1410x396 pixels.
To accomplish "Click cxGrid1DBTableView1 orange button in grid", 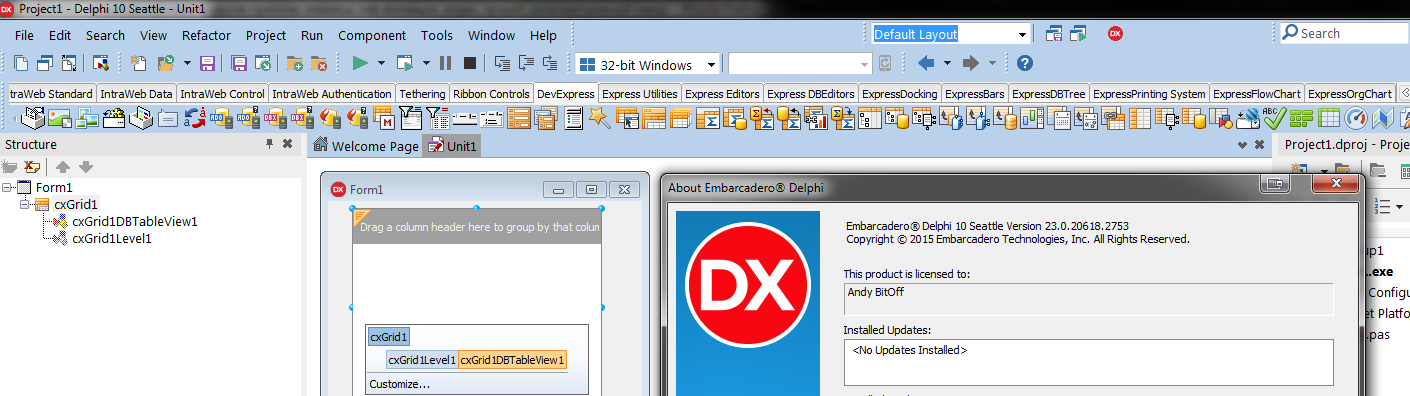I will coord(513,360).
